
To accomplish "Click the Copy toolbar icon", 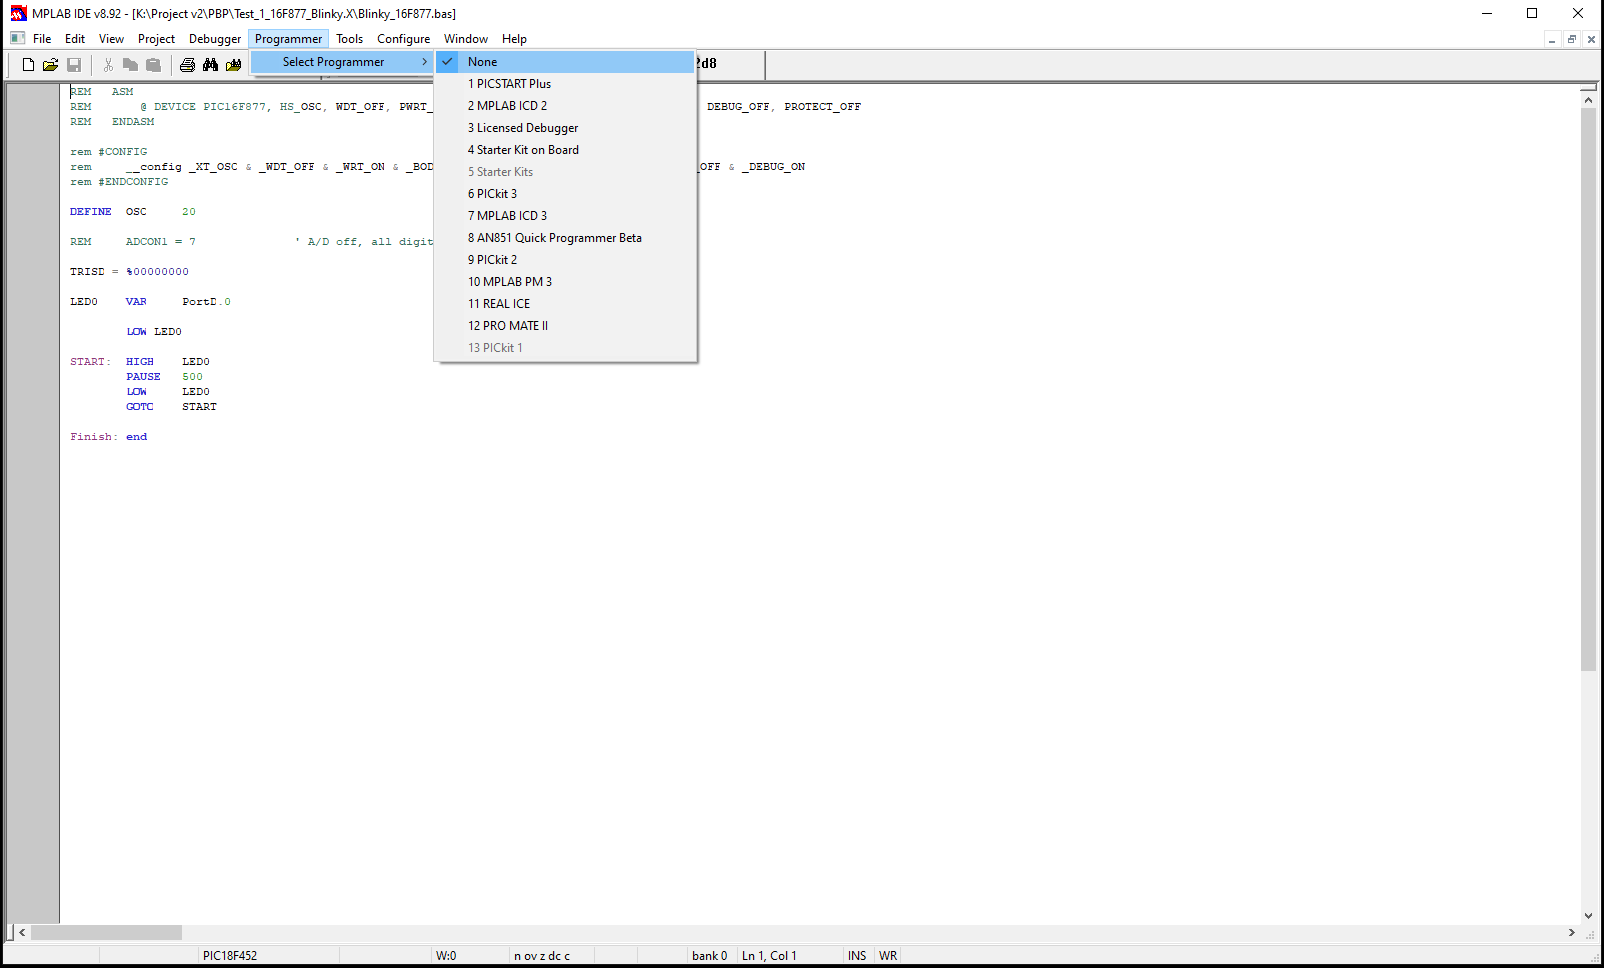I will [130, 65].
